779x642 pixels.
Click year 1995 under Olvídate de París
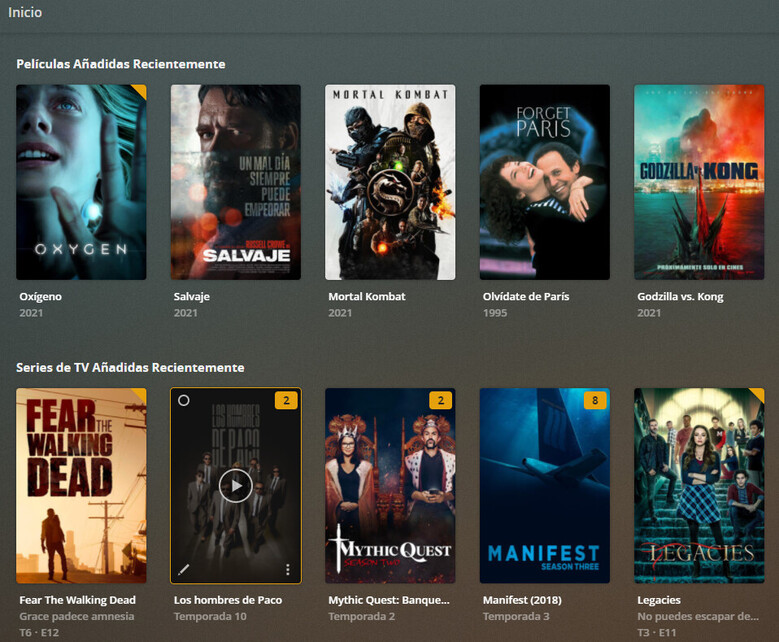pyautogui.click(x=495, y=313)
